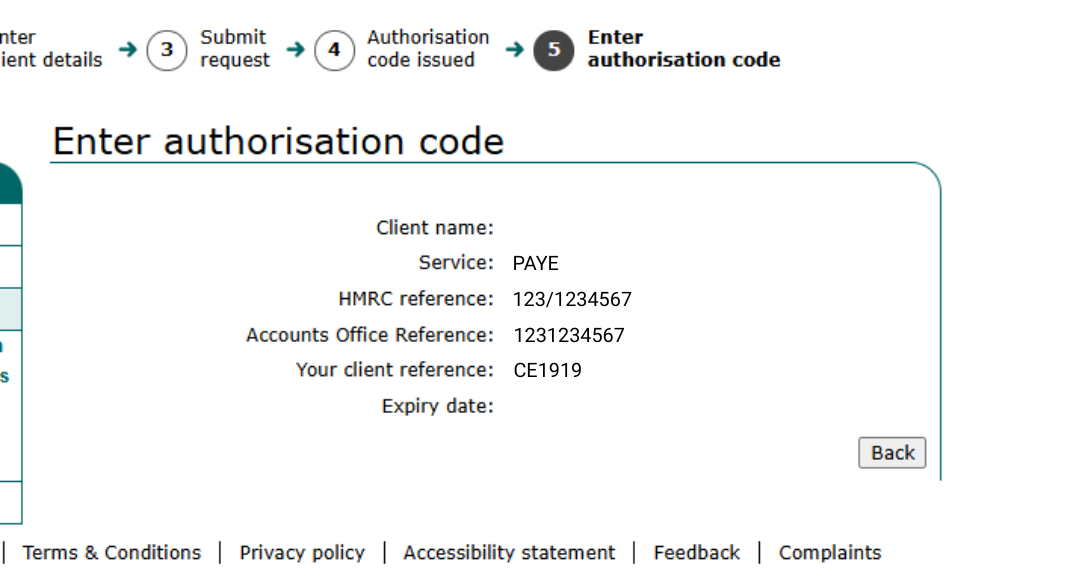Click the dark step 5 circle icon
The height and width of the screenshot is (585, 1080).
553,50
